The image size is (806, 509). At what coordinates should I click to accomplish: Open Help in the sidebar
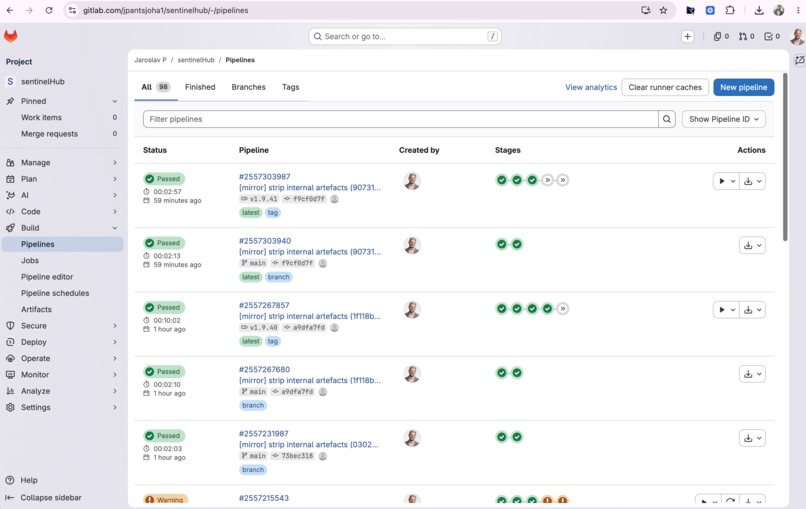pyautogui.click(x=29, y=480)
